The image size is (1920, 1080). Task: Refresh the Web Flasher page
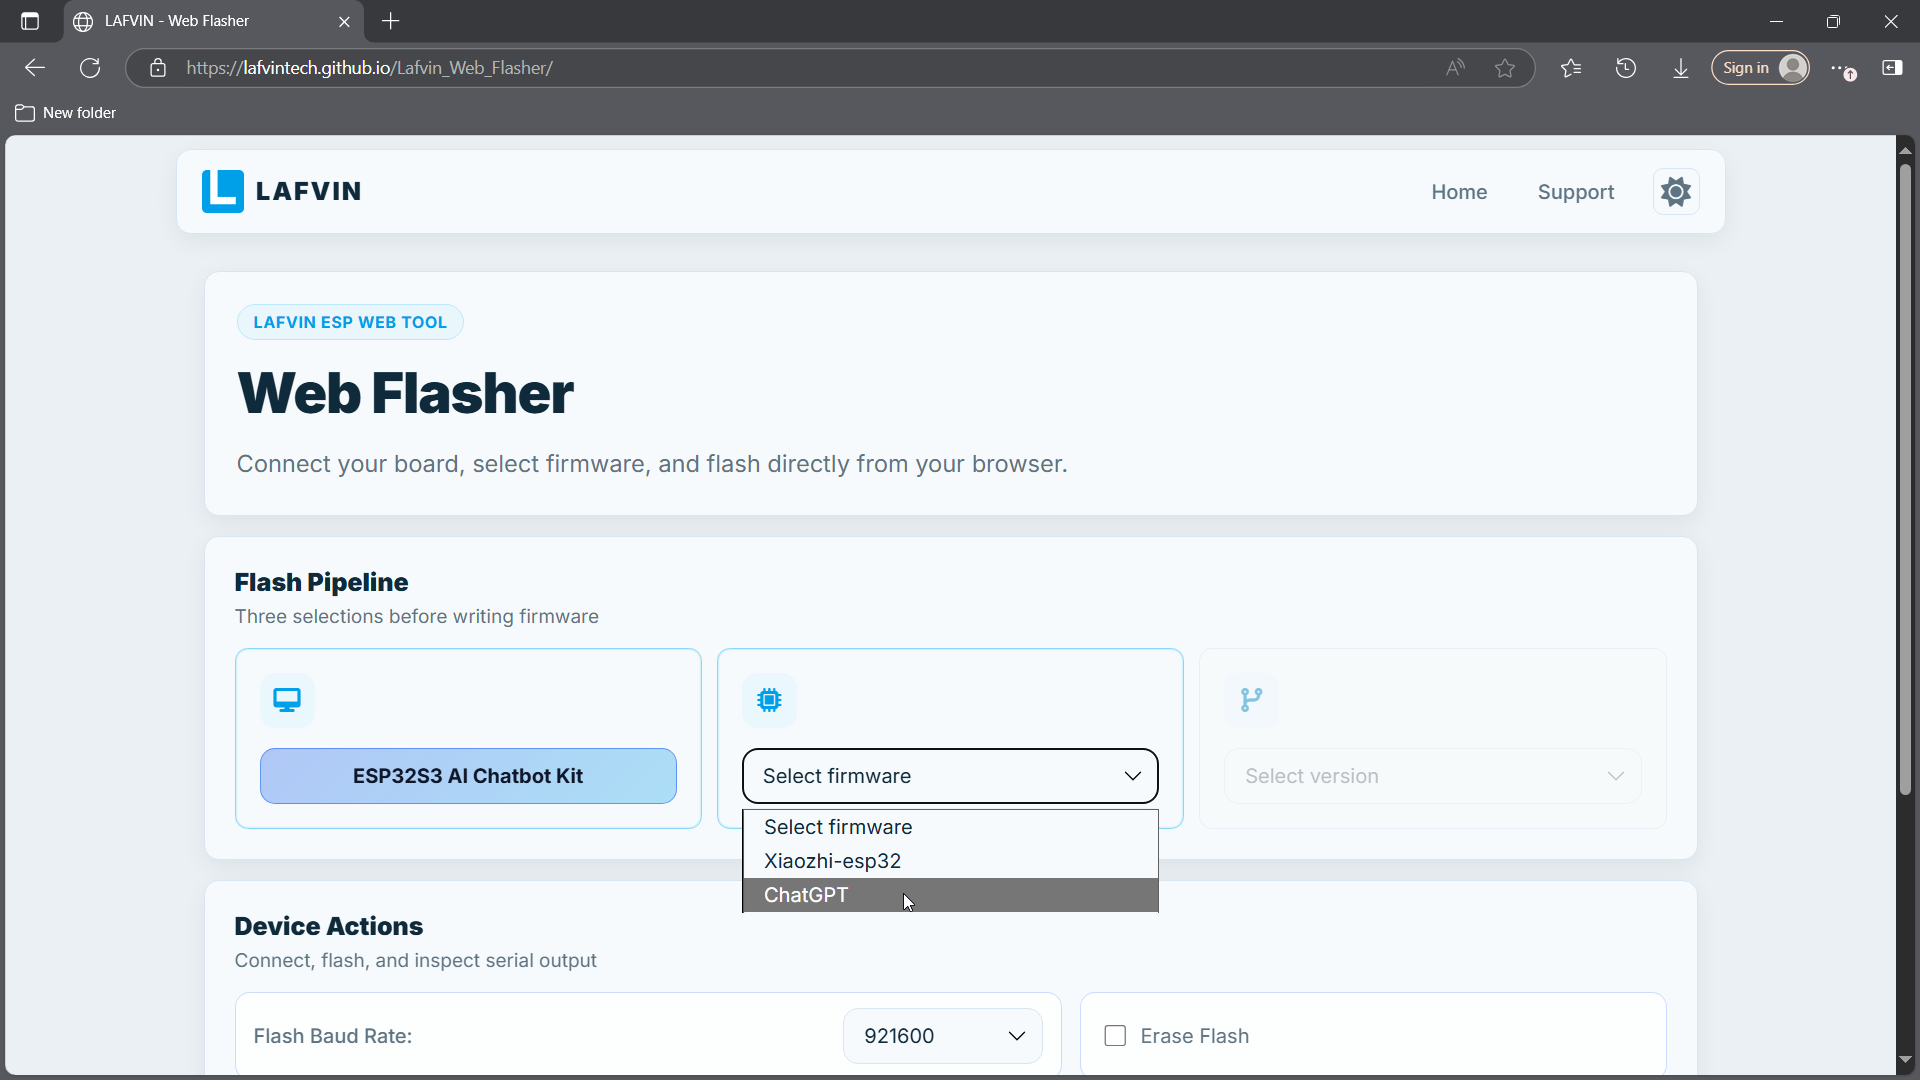pyautogui.click(x=90, y=68)
